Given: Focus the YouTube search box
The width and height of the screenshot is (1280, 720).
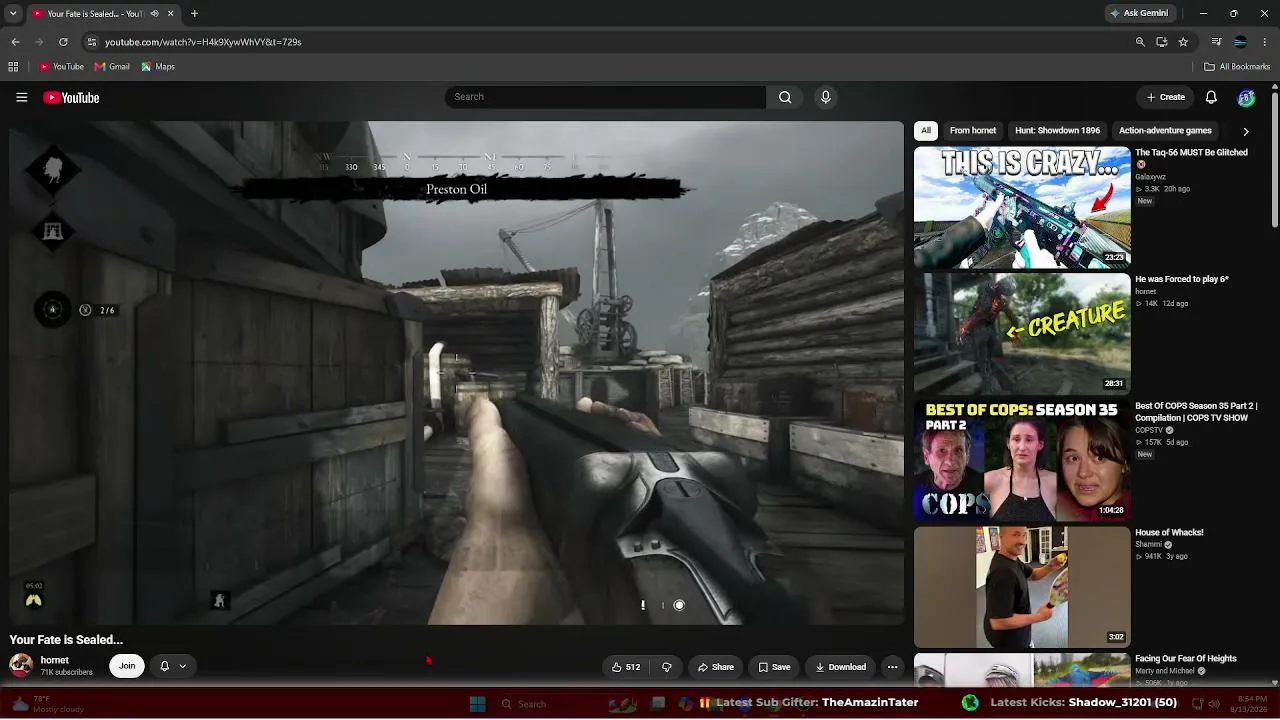Looking at the screenshot, I should [x=606, y=97].
